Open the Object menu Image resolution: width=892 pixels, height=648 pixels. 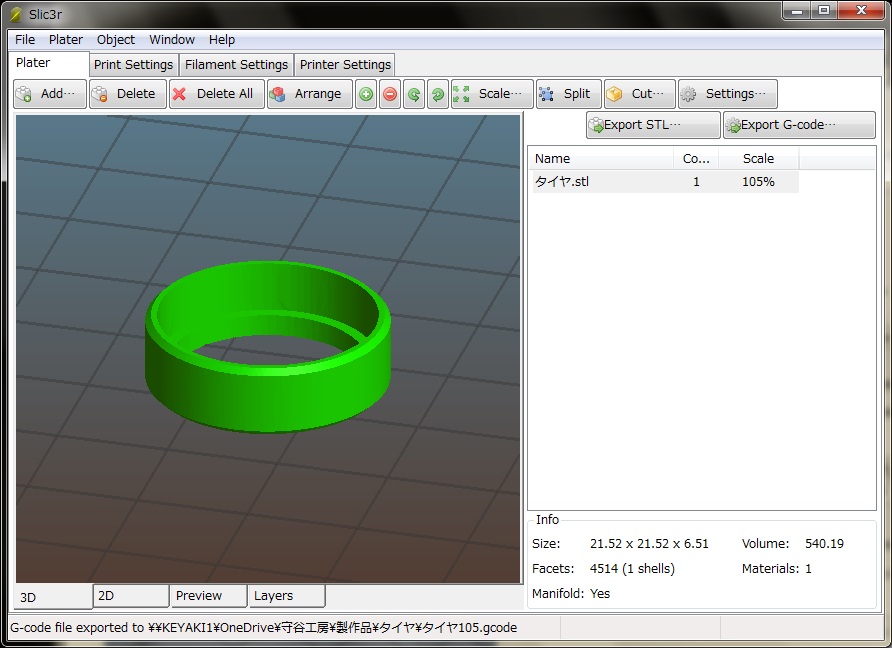[115, 40]
